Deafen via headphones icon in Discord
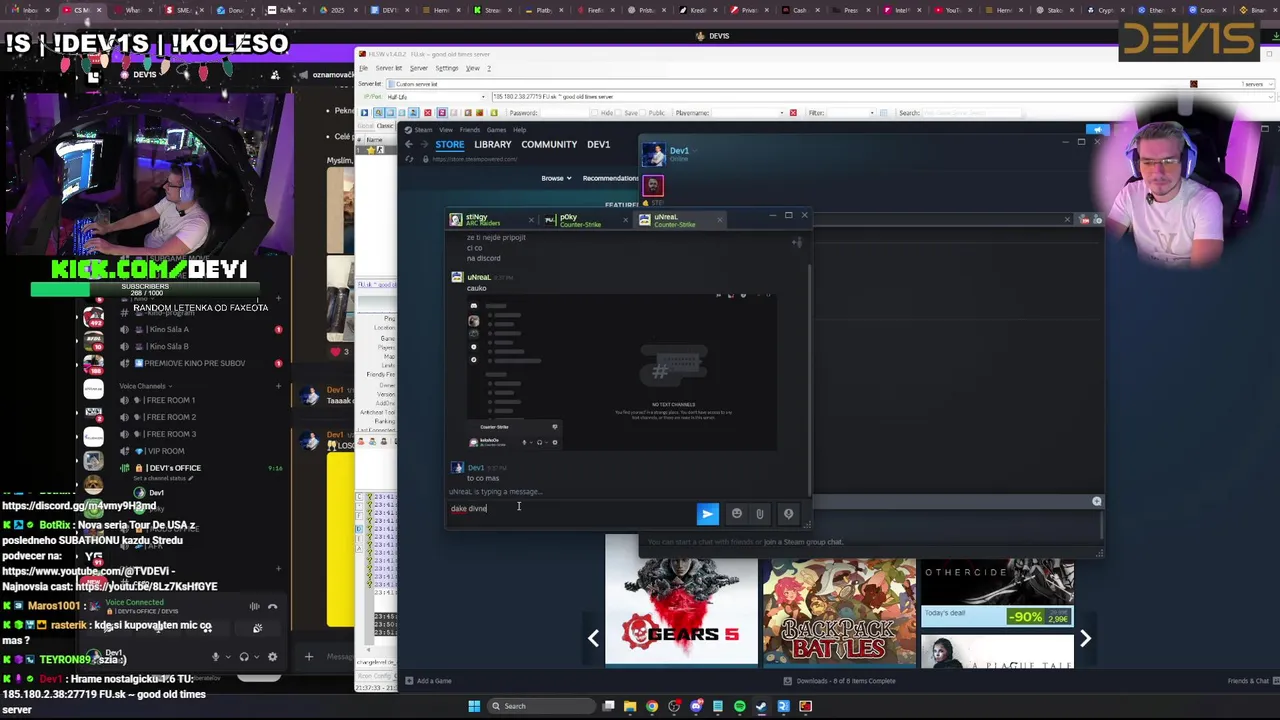The height and width of the screenshot is (720, 1280). (243, 657)
